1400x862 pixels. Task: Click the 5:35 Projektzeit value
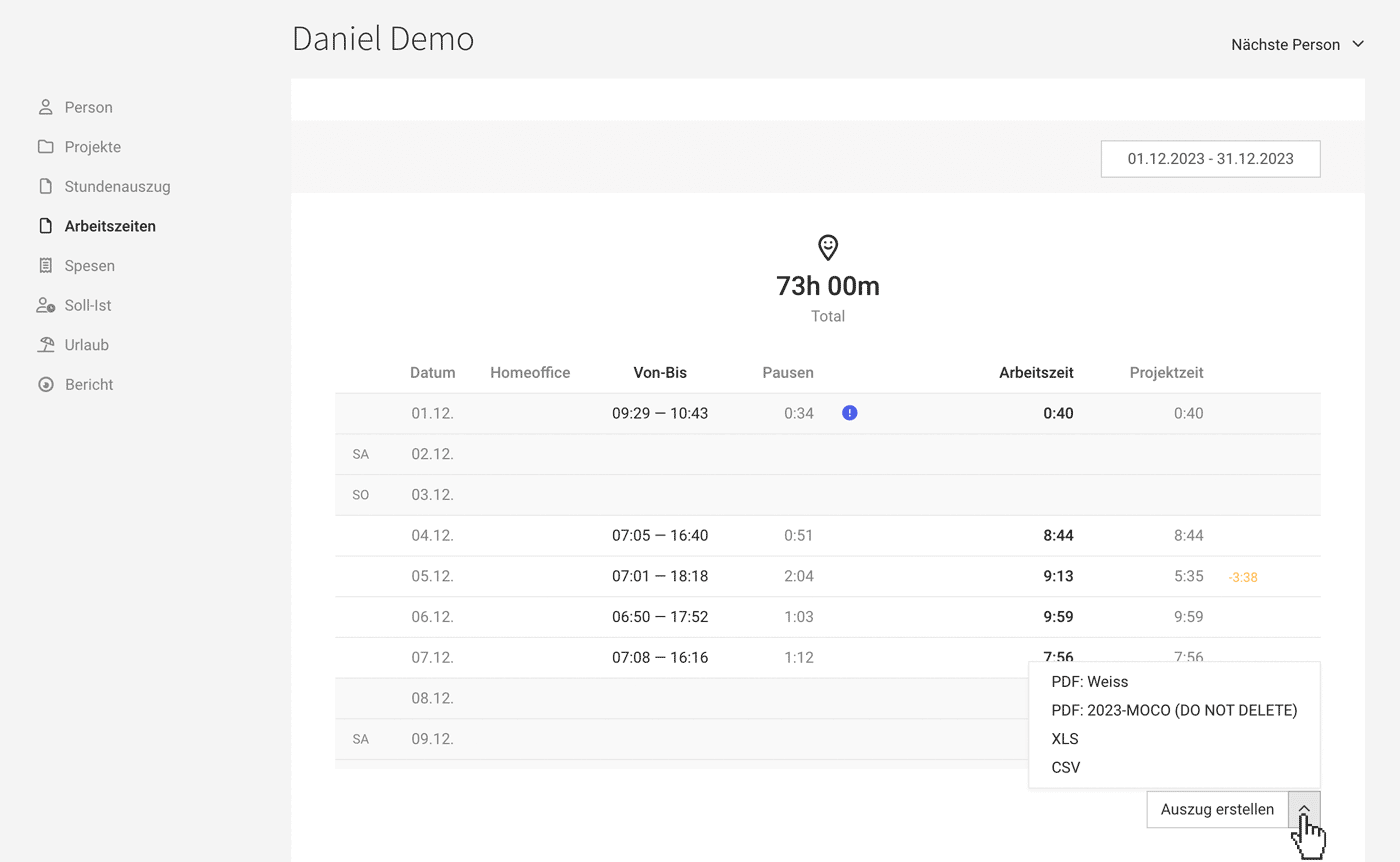coord(1188,576)
